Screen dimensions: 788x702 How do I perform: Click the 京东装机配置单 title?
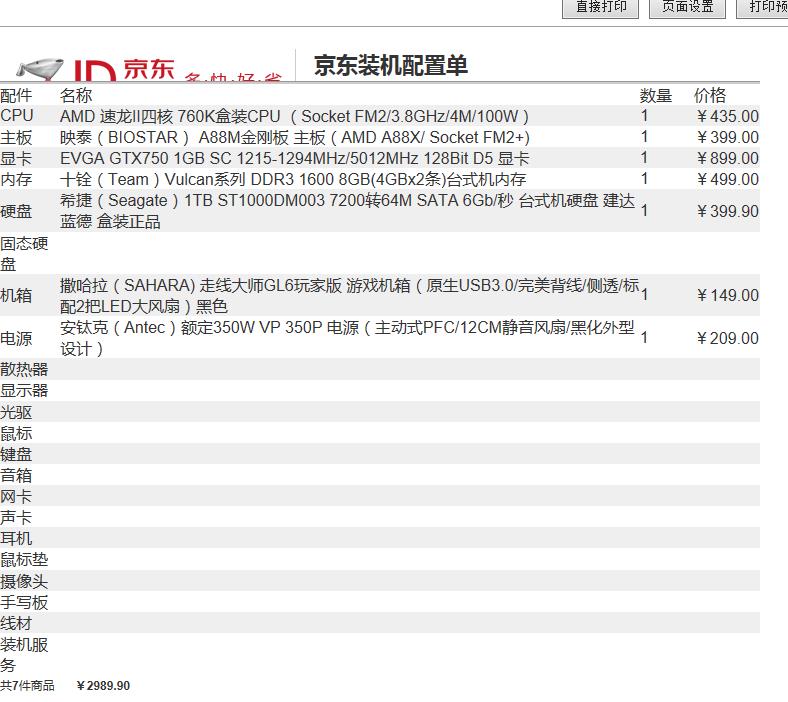click(390, 65)
